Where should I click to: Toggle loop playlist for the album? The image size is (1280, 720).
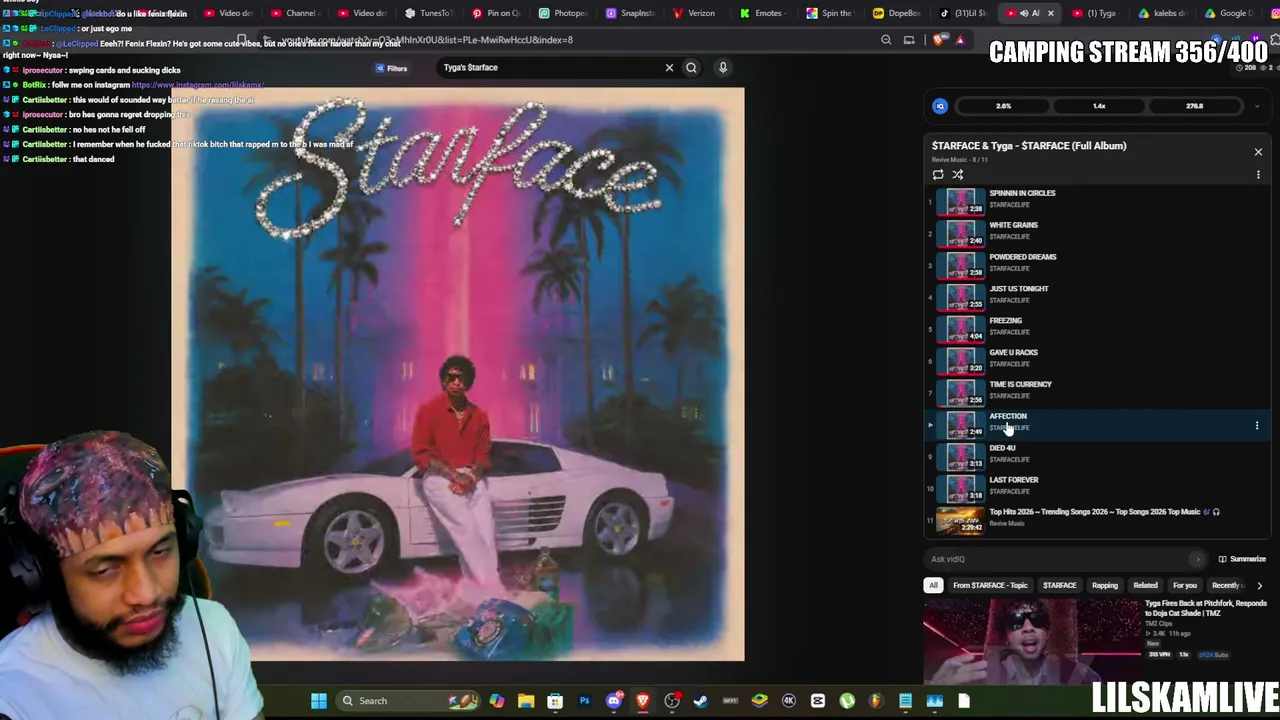pyautogui.click(x=938, y=174)
